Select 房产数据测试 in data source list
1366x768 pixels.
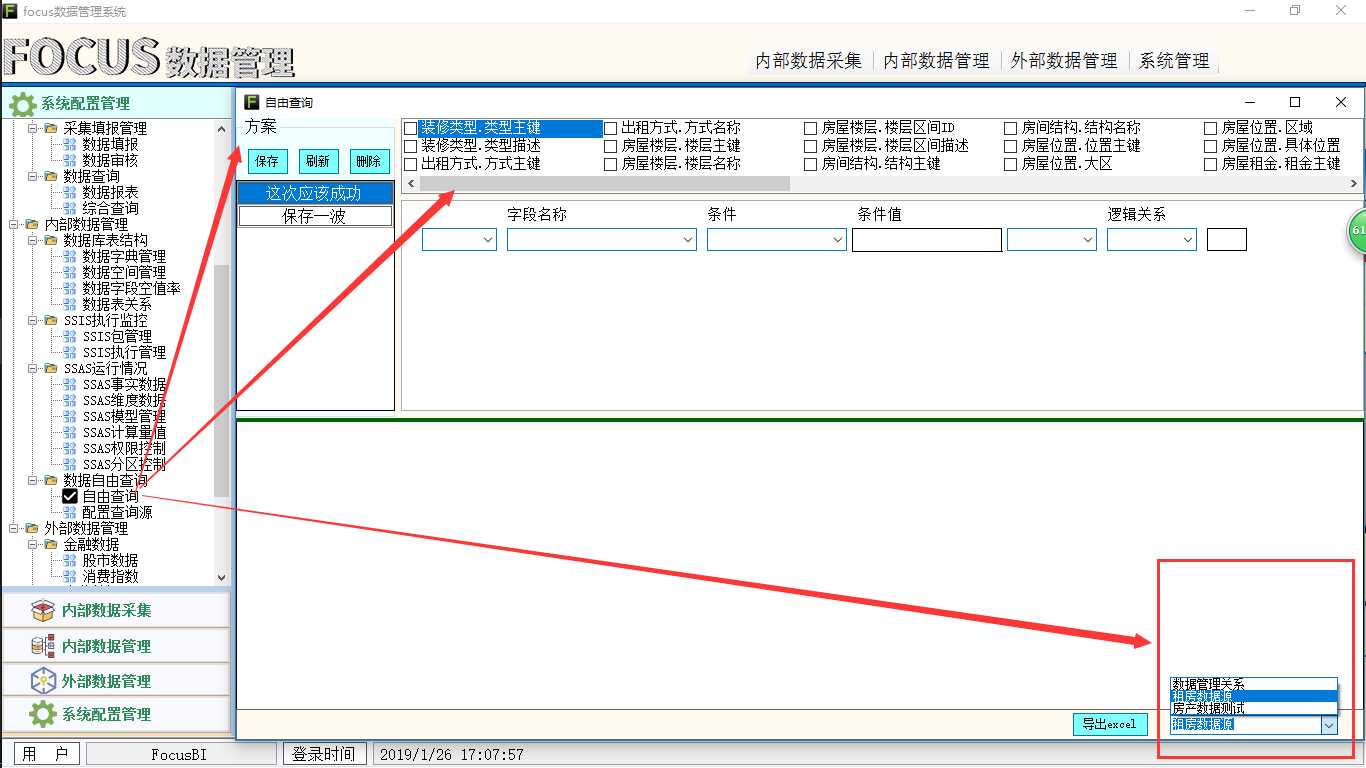pos(1254,708)
